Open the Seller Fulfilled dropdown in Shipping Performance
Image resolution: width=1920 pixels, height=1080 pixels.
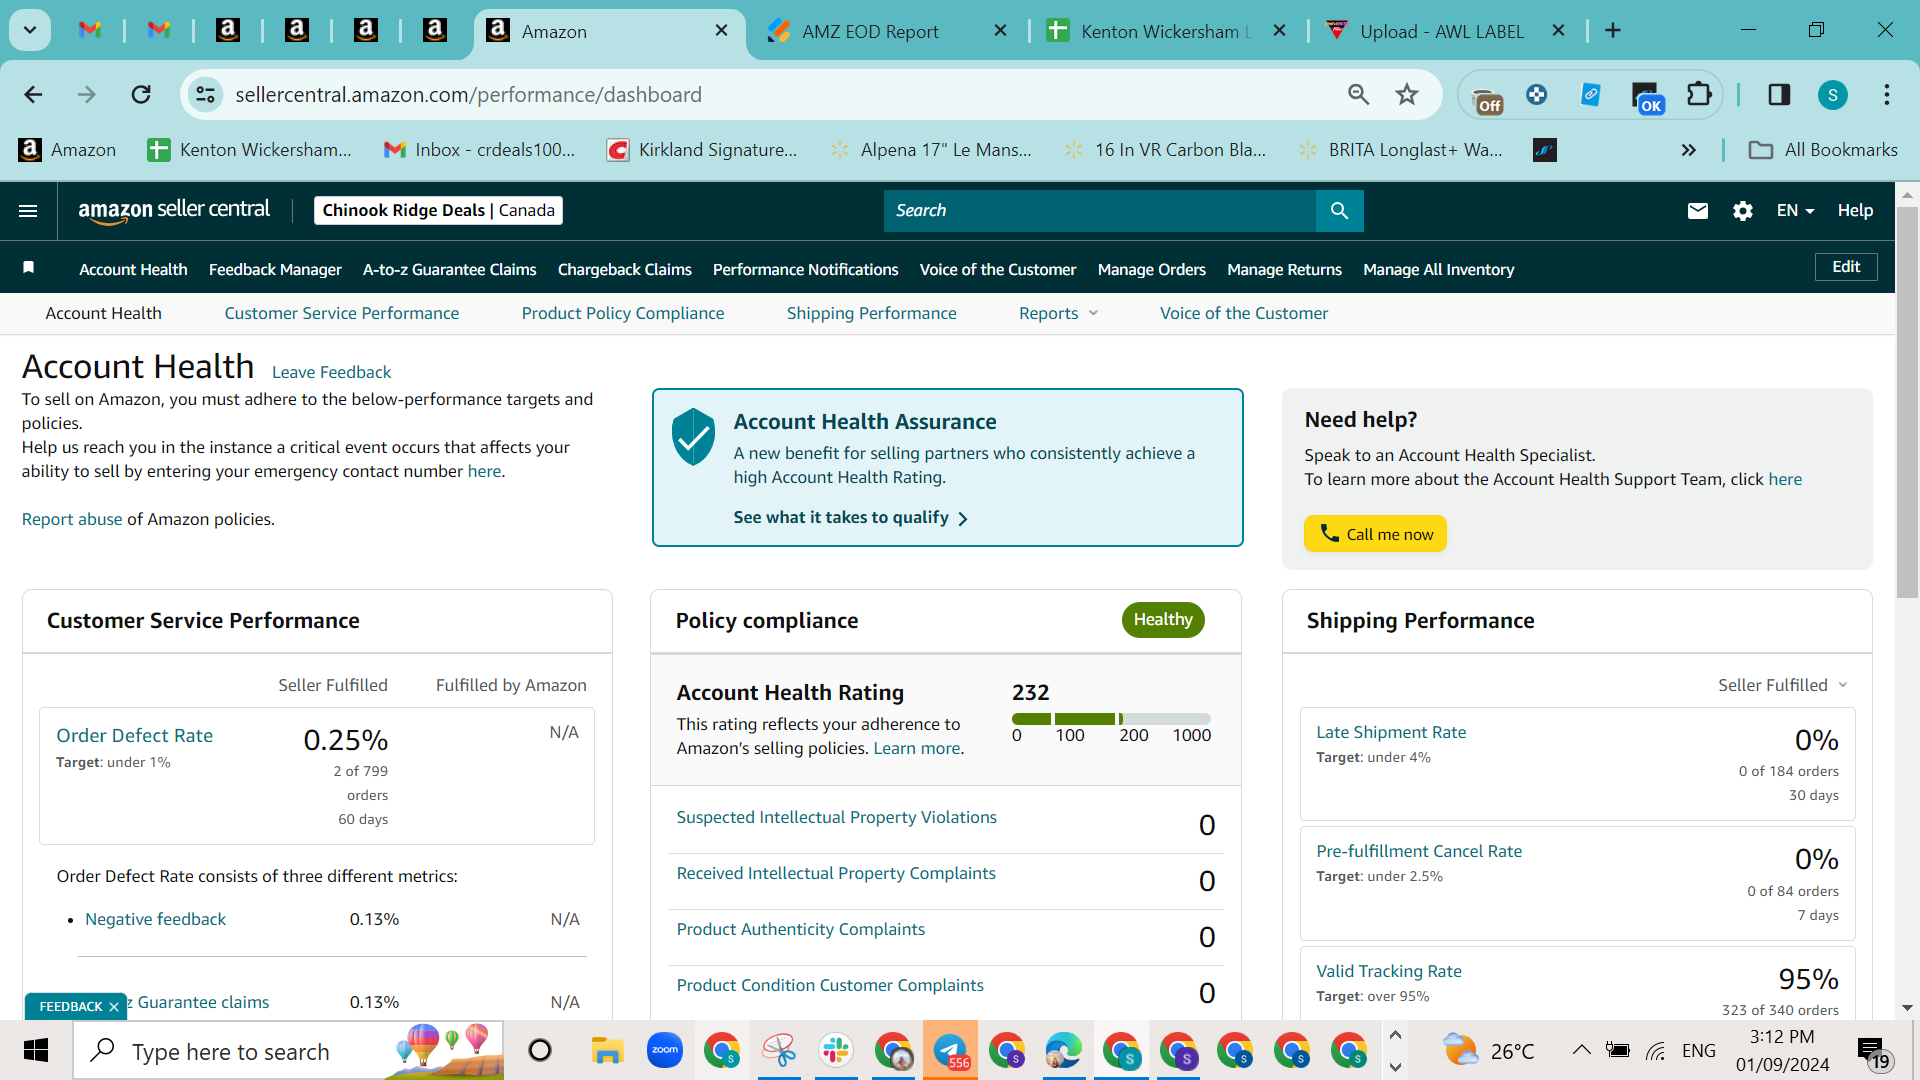point(1783,685)
